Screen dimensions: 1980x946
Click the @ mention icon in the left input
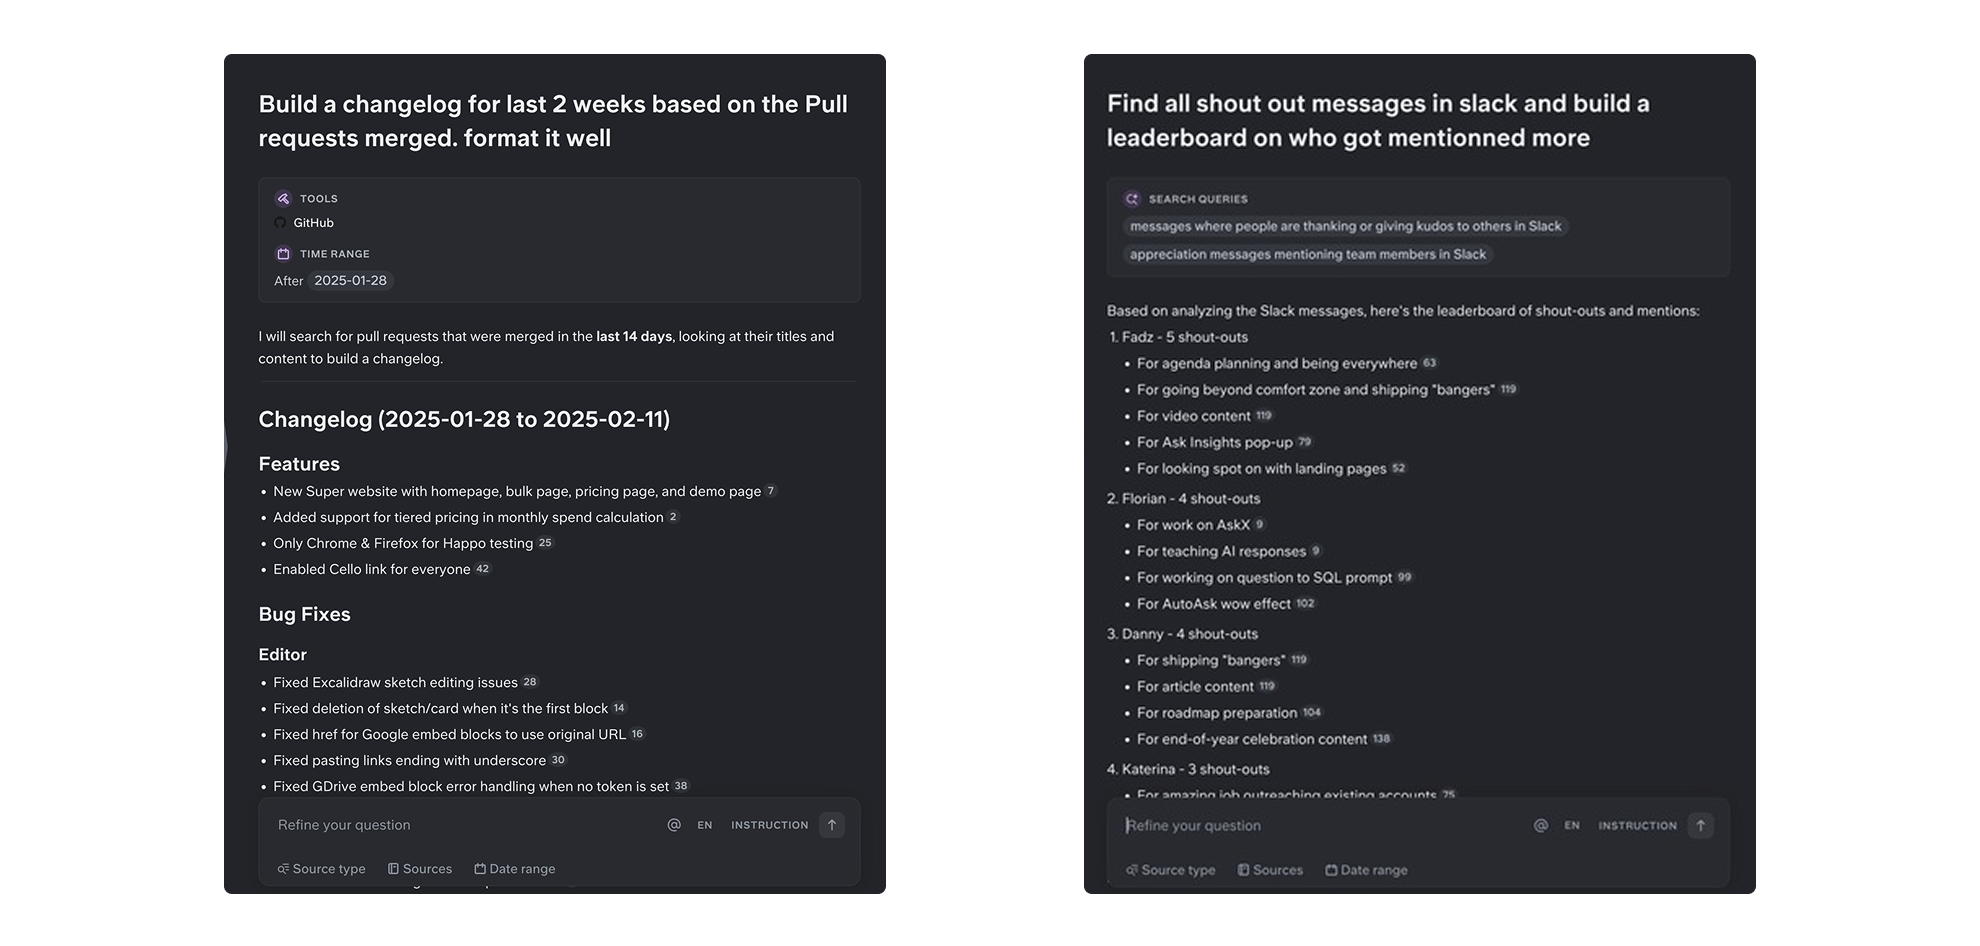pyautogui.click(x=674, y=825)
